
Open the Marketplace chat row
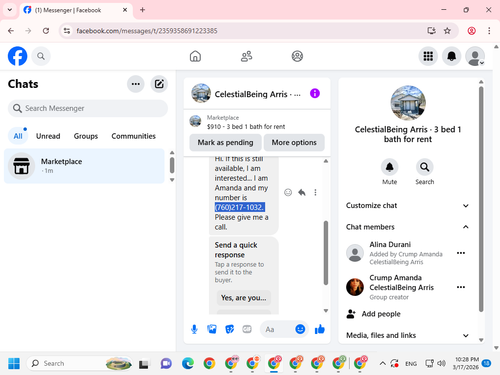coord(84,166)
